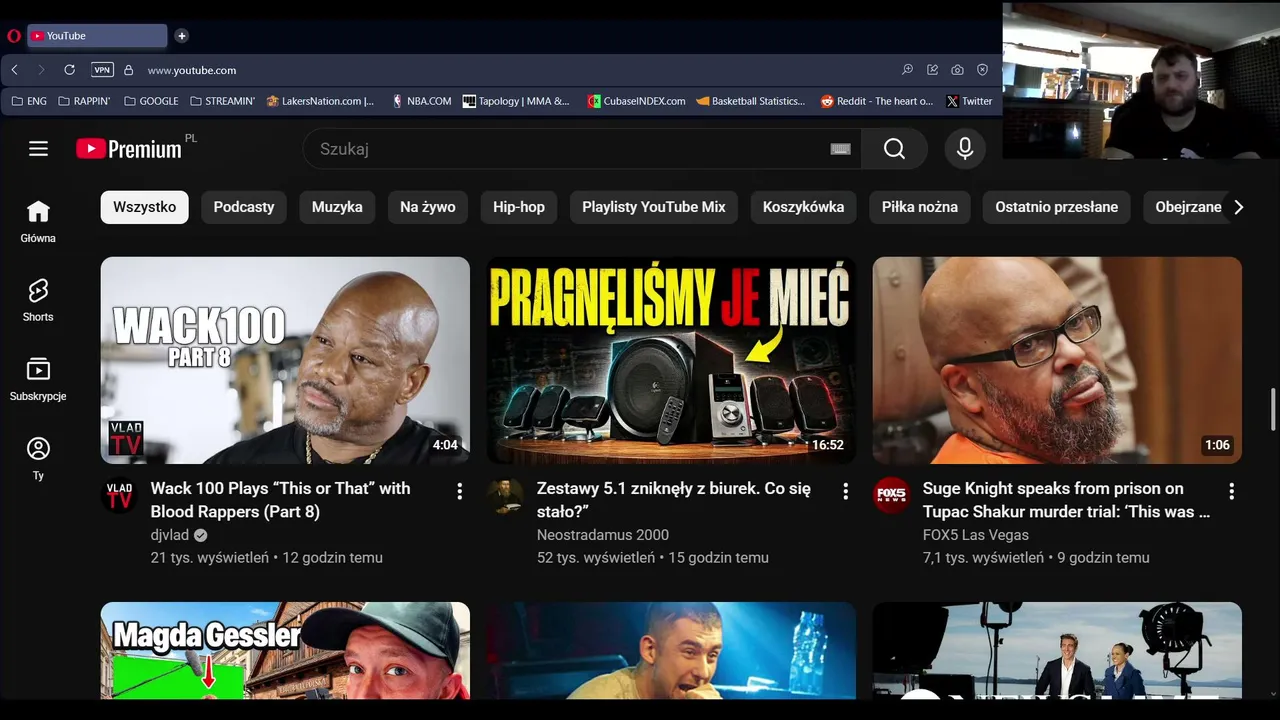Click the page vertical scrollbar thumb
The height and width of the screenshot is (720, 1280).
click(1273, 410)
